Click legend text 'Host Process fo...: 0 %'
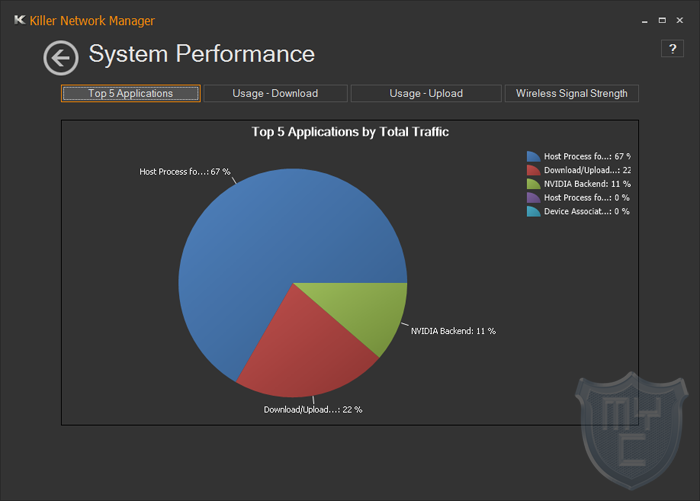This screenshot has height=501, width=700. pyautogui.click(x=587, y=198)
